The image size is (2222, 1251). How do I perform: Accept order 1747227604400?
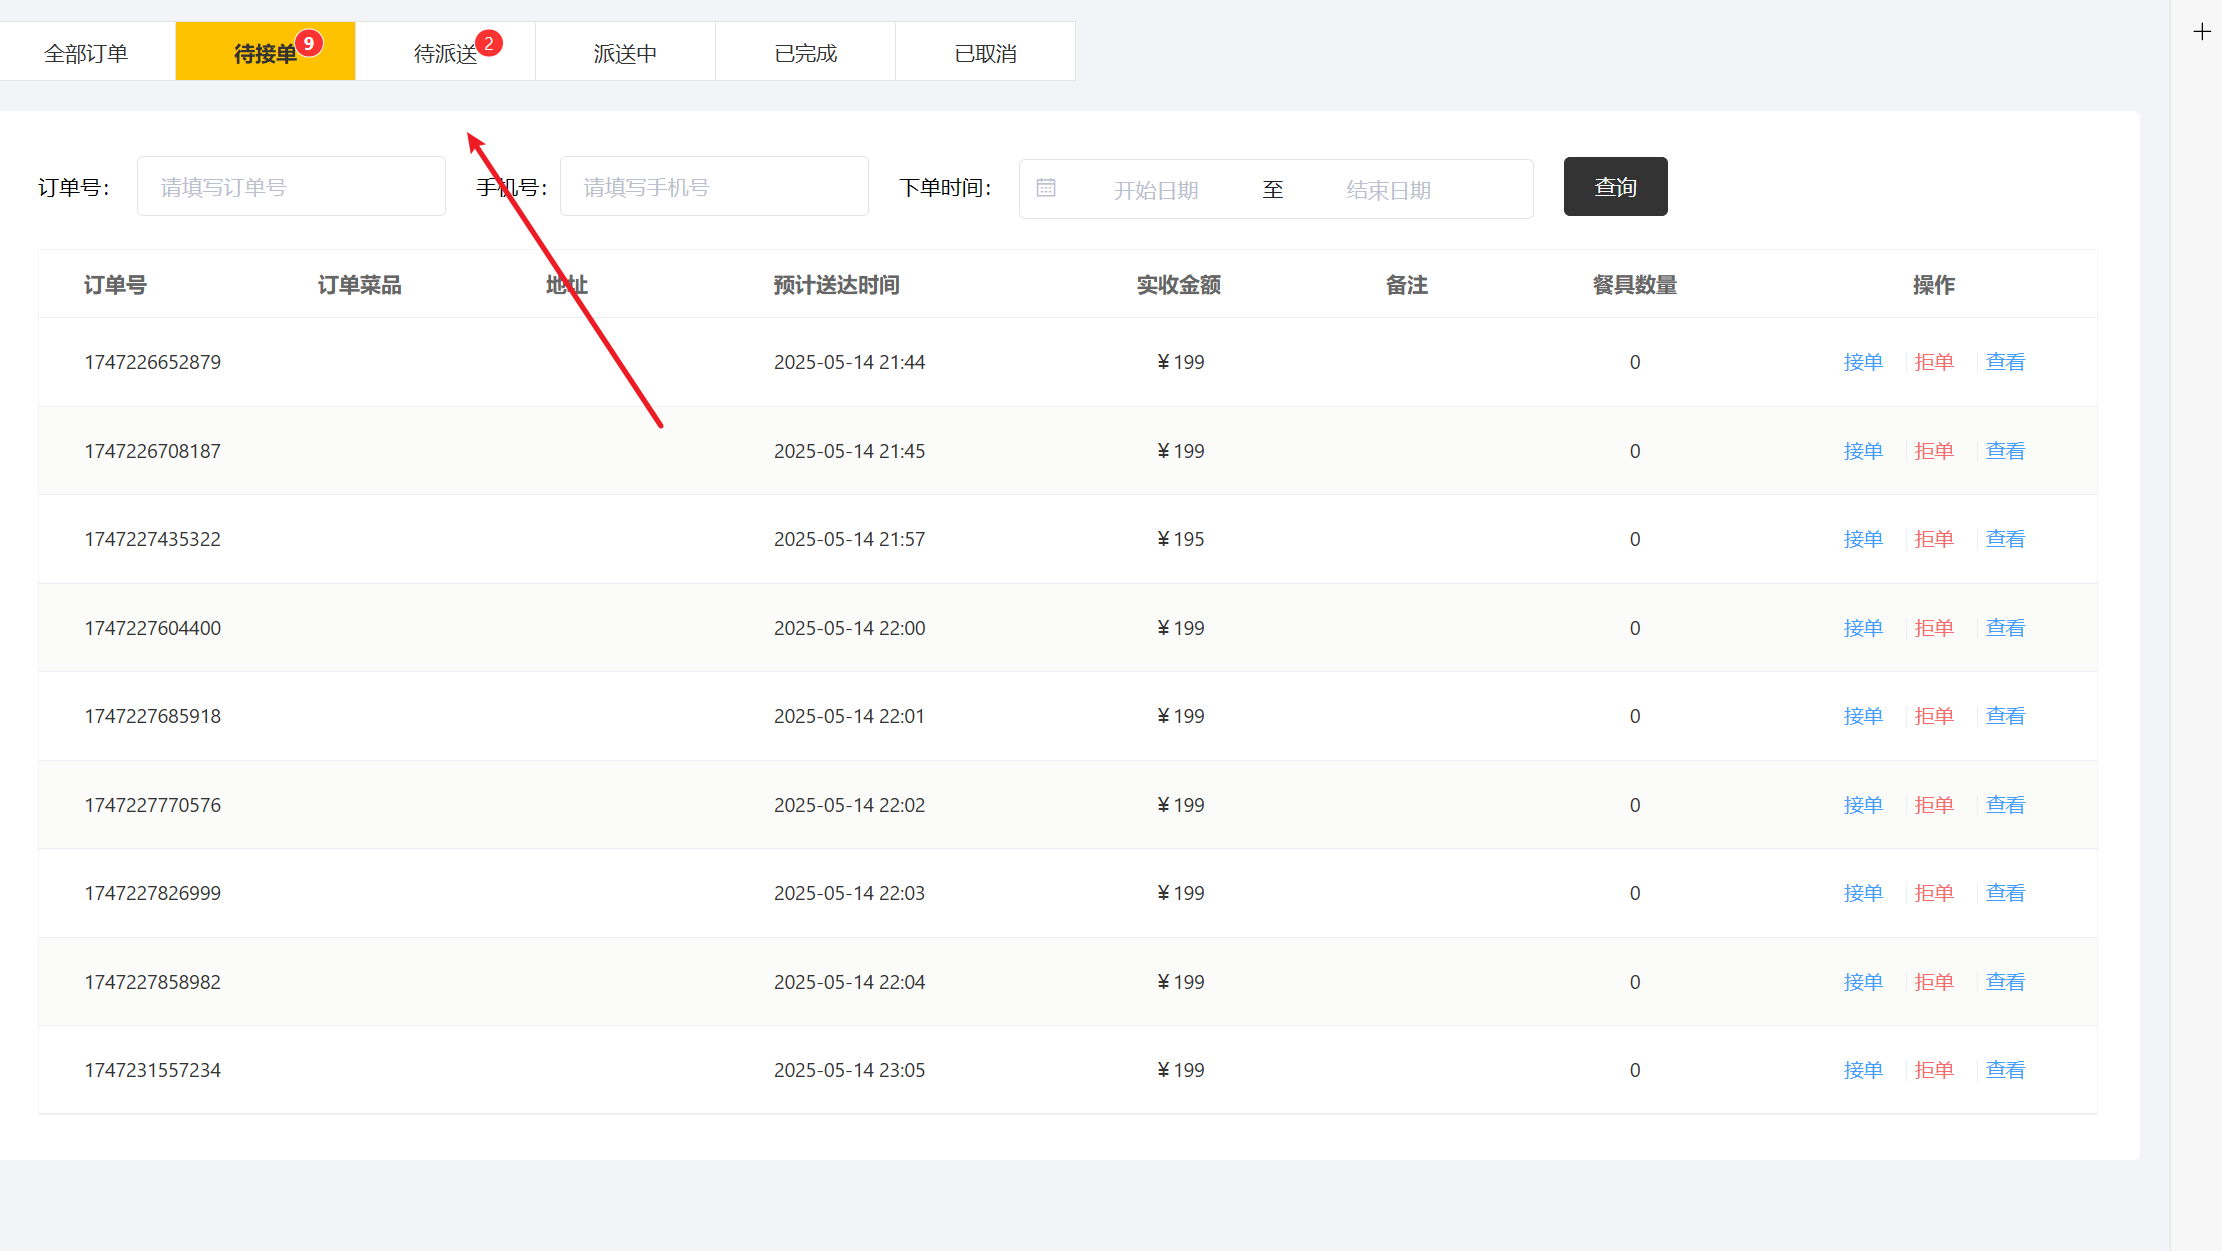1863,628
